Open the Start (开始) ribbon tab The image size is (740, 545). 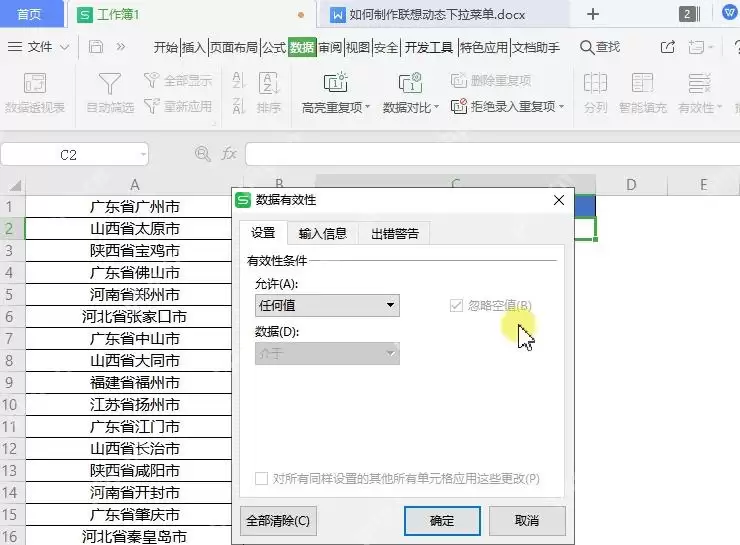166,47
